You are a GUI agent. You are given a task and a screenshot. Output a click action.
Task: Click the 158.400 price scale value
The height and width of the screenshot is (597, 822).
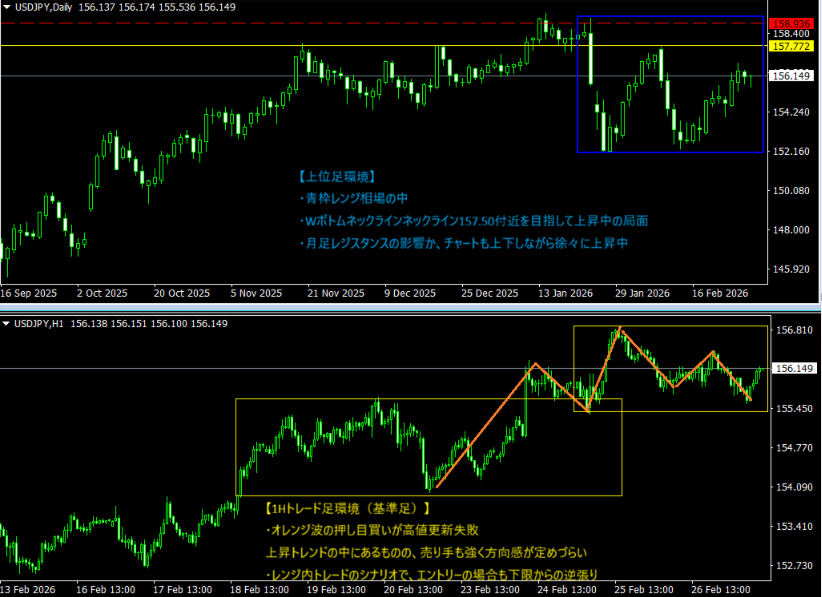(x=791, y=34)
